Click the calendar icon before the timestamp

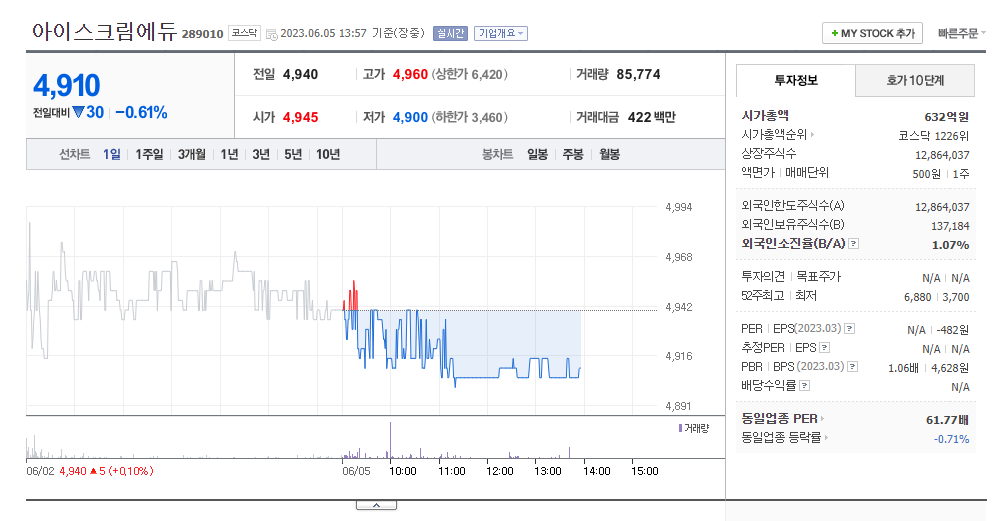coord(271,34)
